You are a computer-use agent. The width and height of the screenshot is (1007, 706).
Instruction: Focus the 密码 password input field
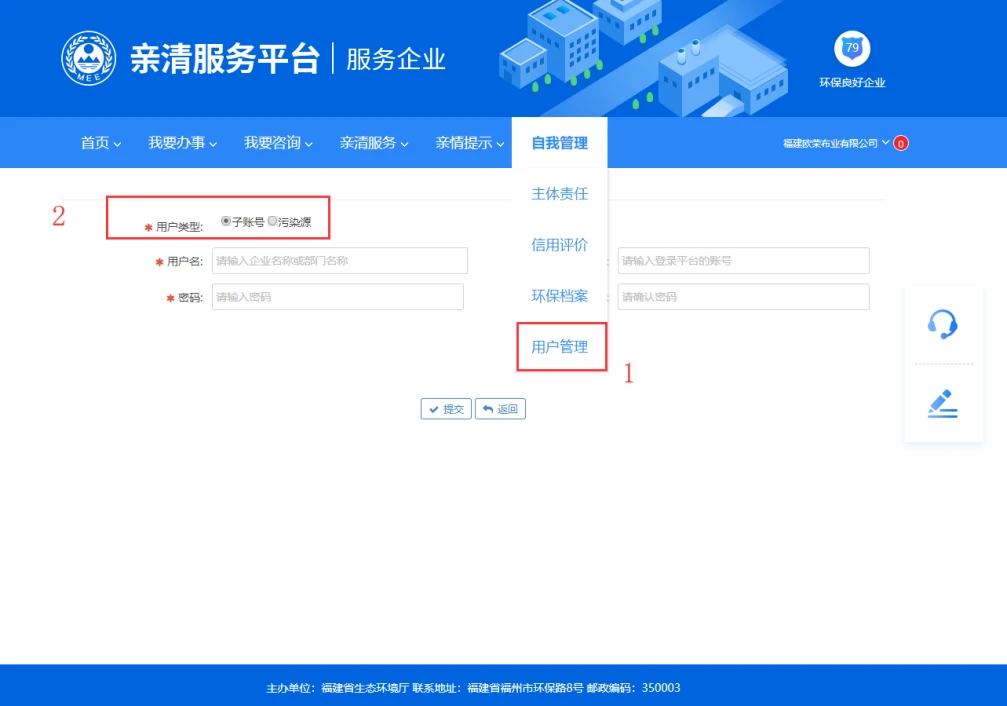coord(338,297)
